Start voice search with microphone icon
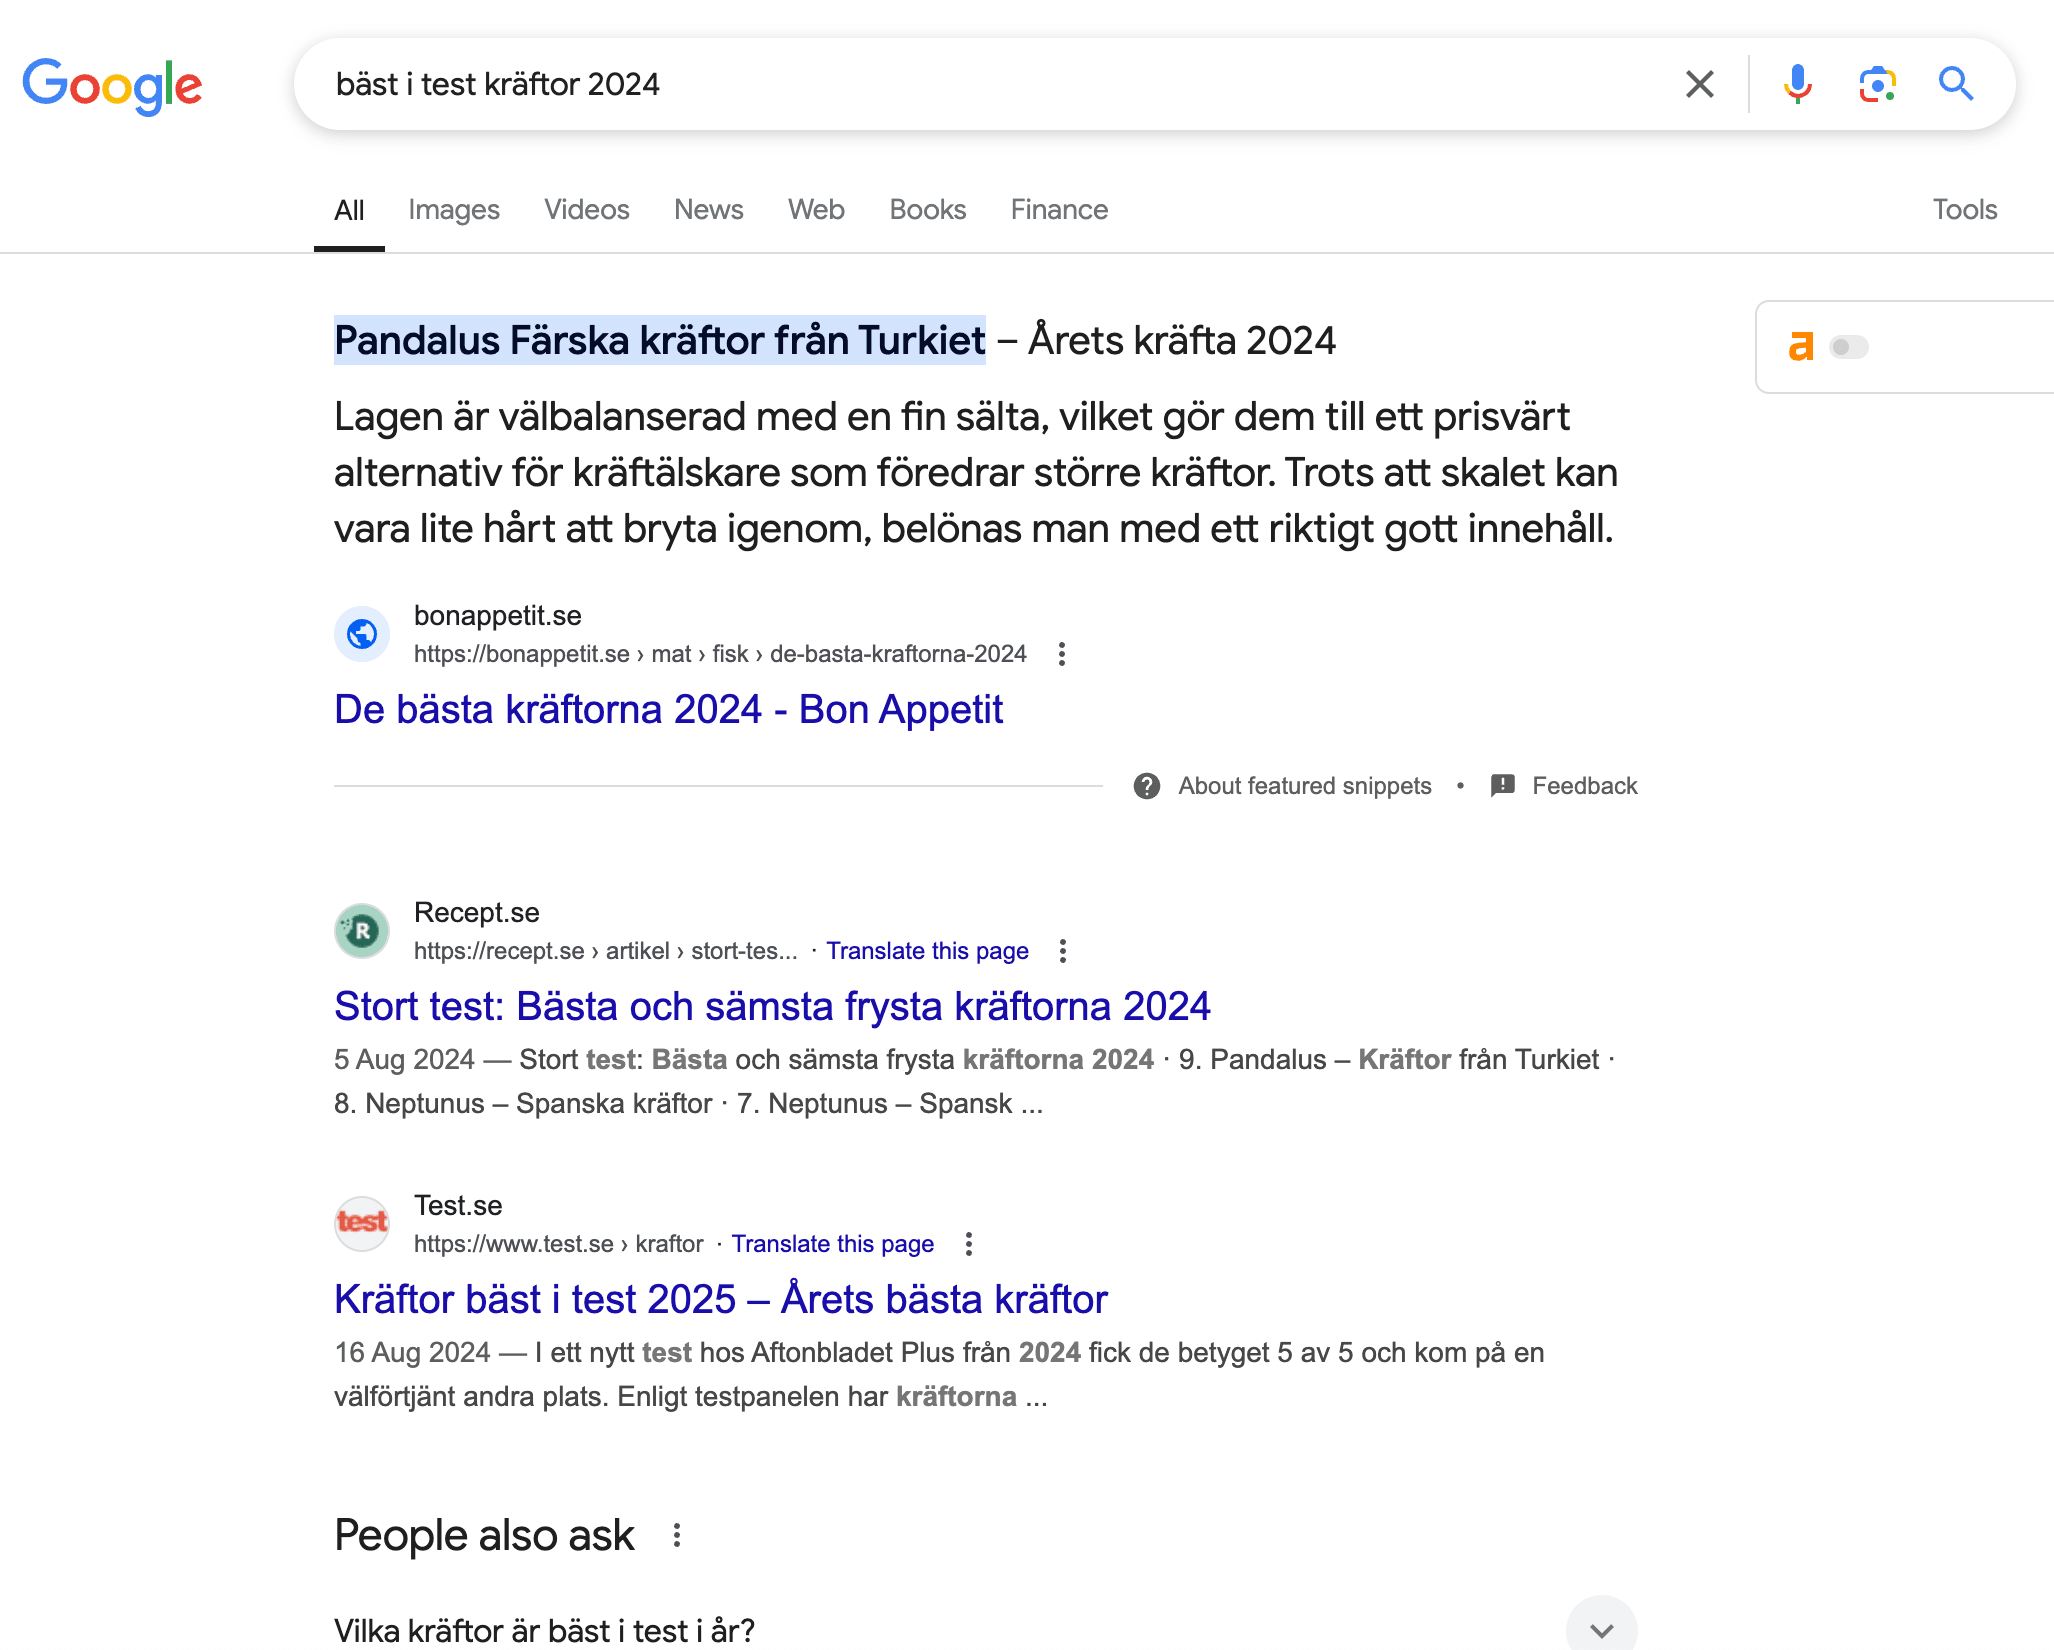The width and height of the screenshot is (2054, 1650). 1797,84
